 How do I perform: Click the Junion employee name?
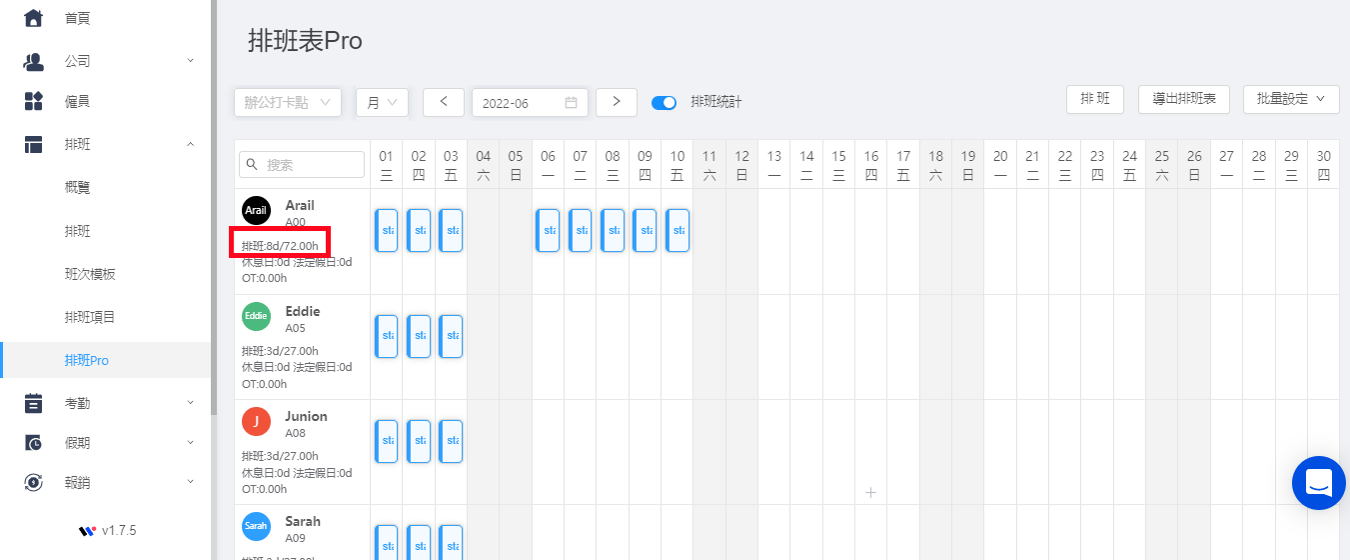(306, 416)
